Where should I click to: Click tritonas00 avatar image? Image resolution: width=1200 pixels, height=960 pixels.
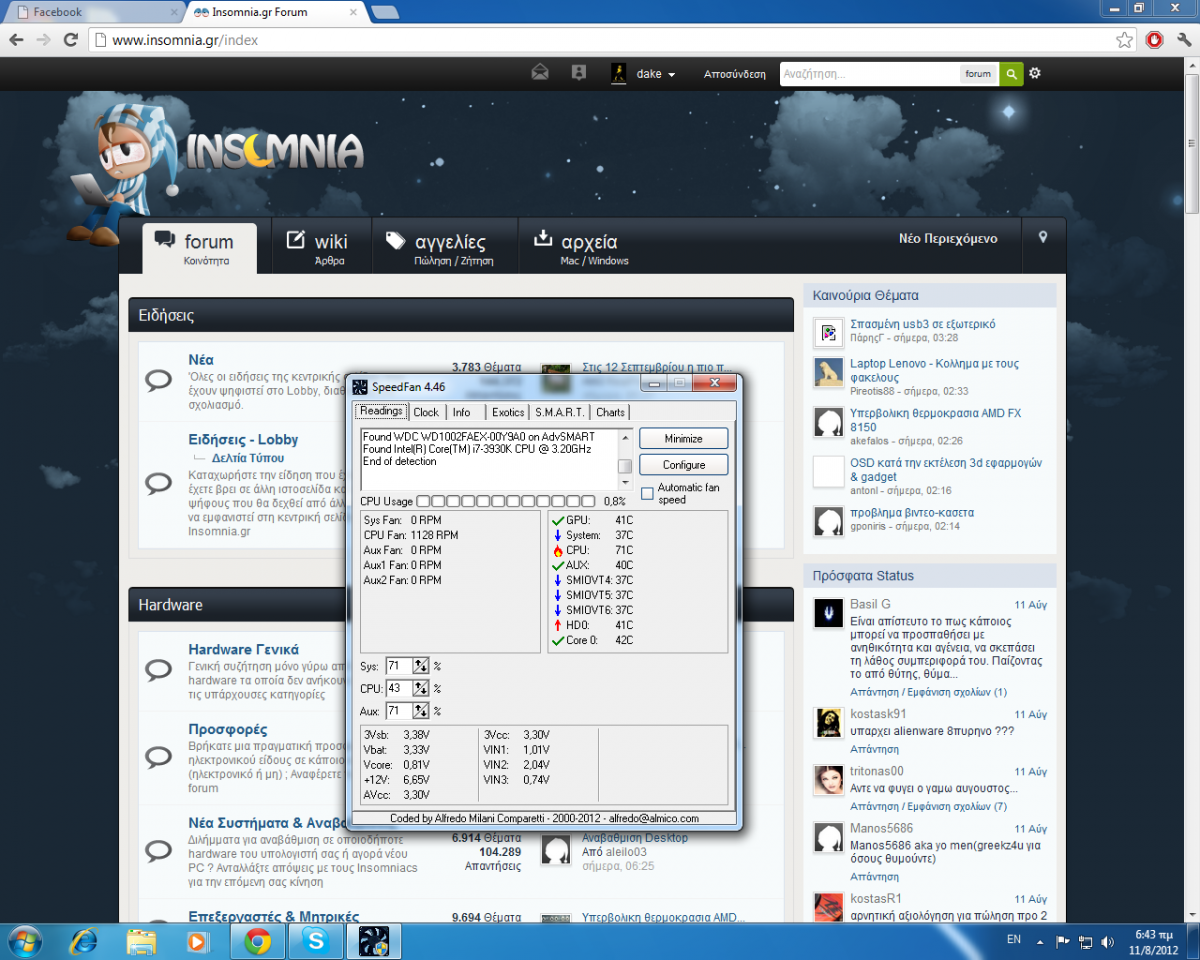pyautogui.click(x=827, y=780)
